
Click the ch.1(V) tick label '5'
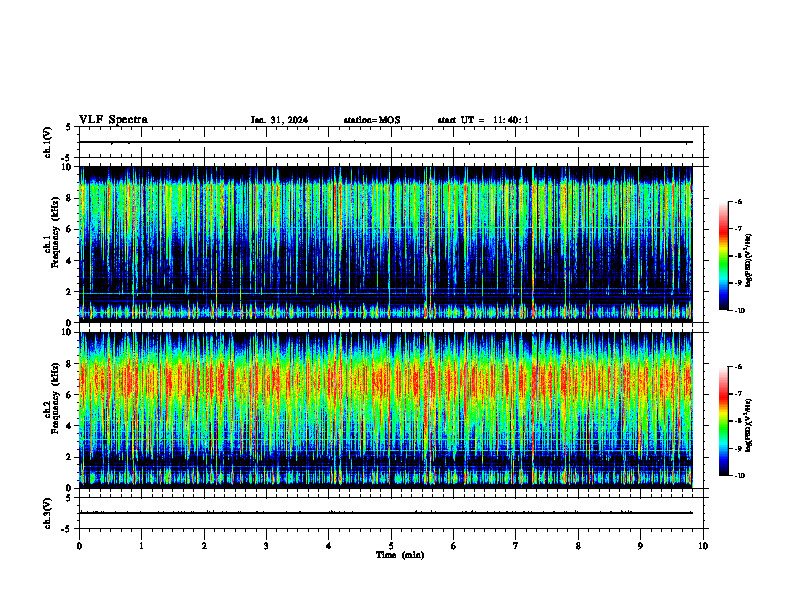[x=69, y=127]
